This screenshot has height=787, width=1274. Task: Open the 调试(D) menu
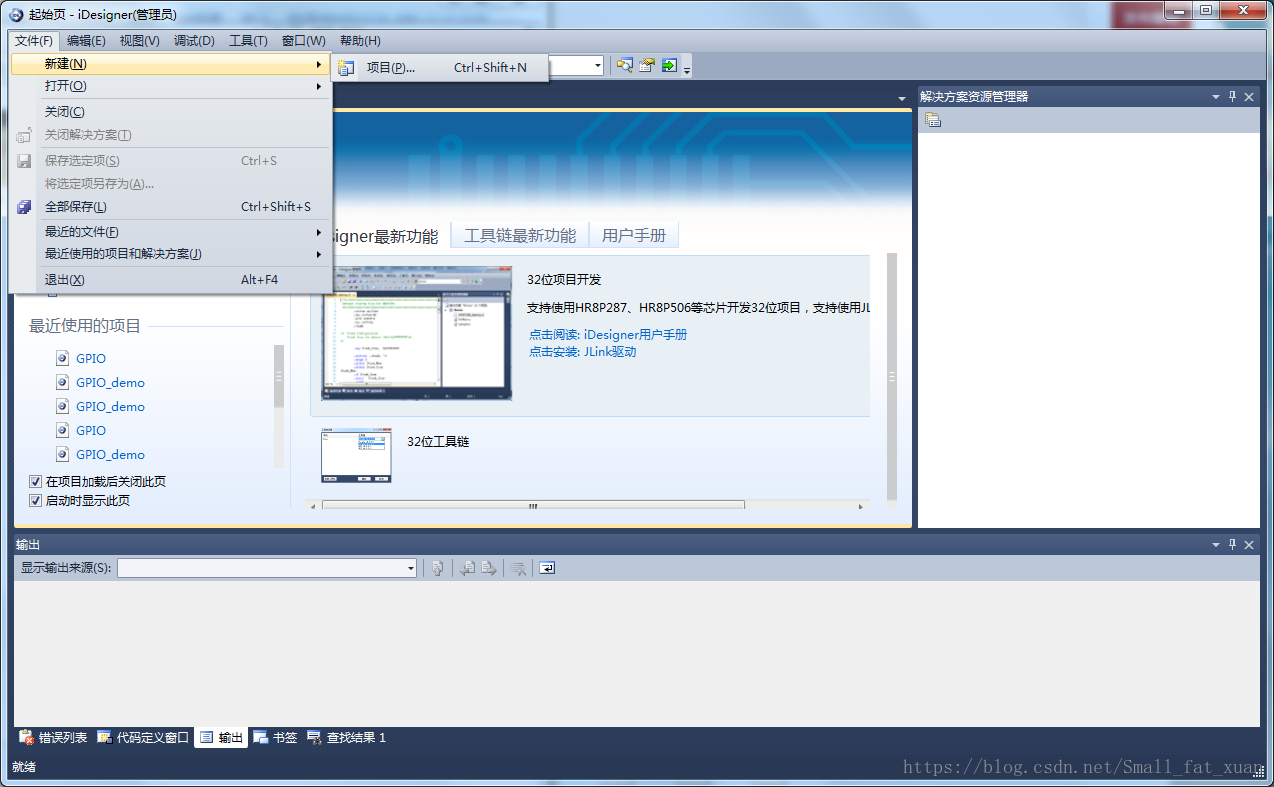[x=194, y=41]
